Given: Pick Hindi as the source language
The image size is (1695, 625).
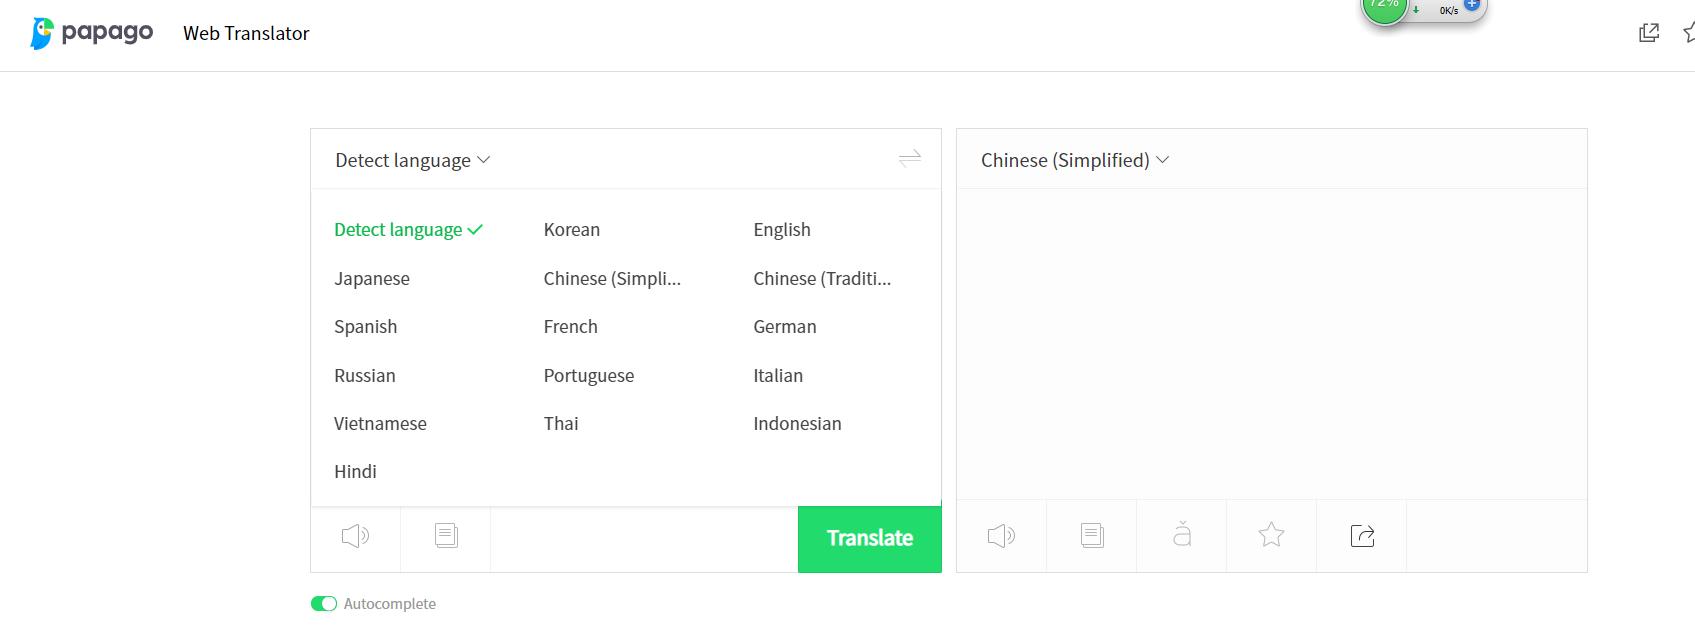Looking at the screenshot, I should click(355, 472).
